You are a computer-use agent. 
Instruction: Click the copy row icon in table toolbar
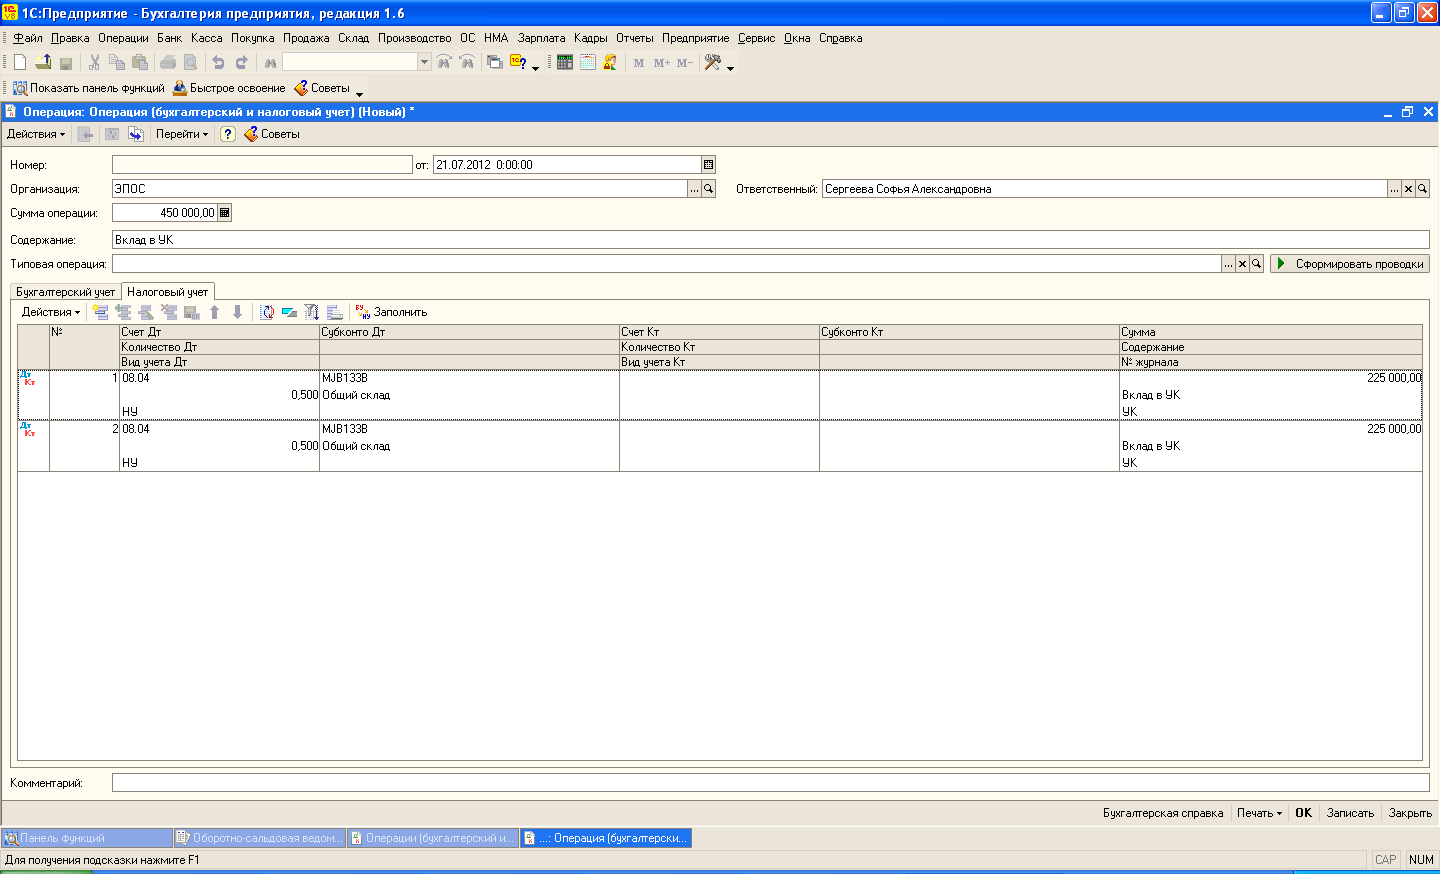tap(124, 312)
